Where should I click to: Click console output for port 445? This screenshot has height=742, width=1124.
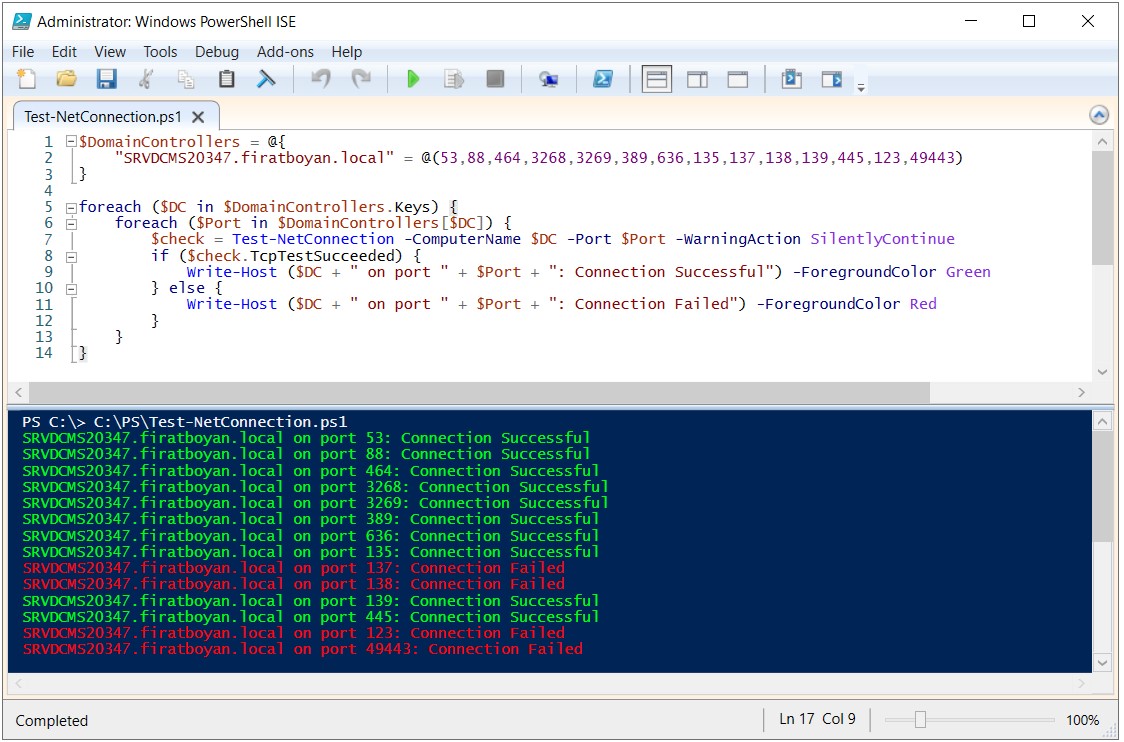[x=310, y=617]
